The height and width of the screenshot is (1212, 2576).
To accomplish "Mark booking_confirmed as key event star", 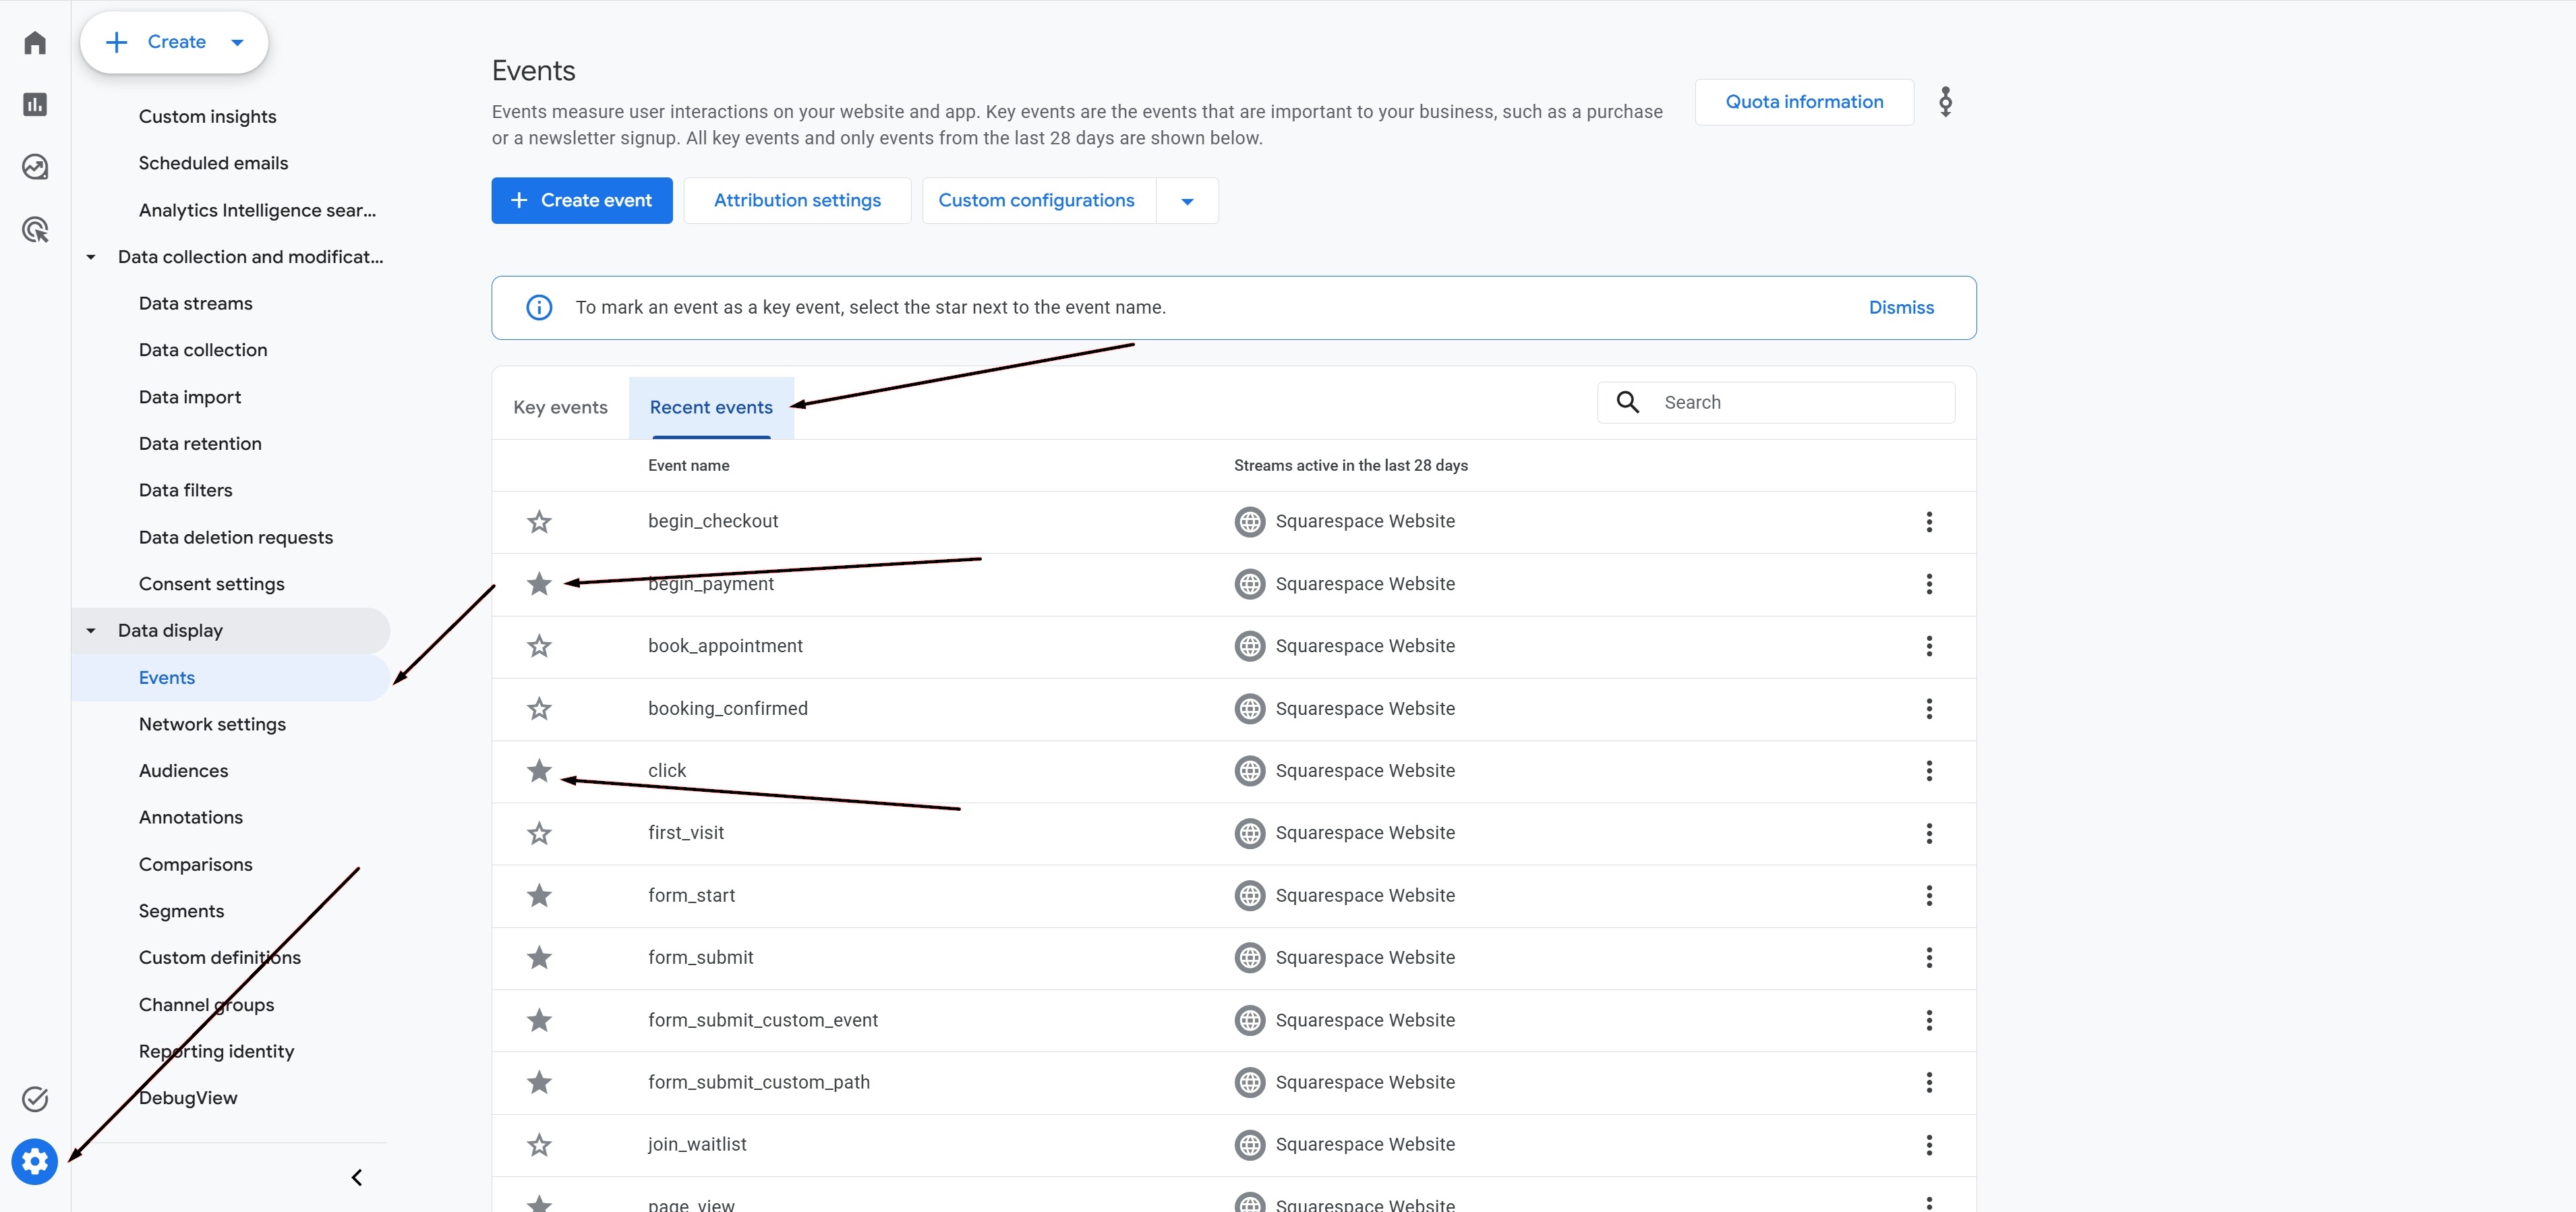I will (x=539, y=708).
